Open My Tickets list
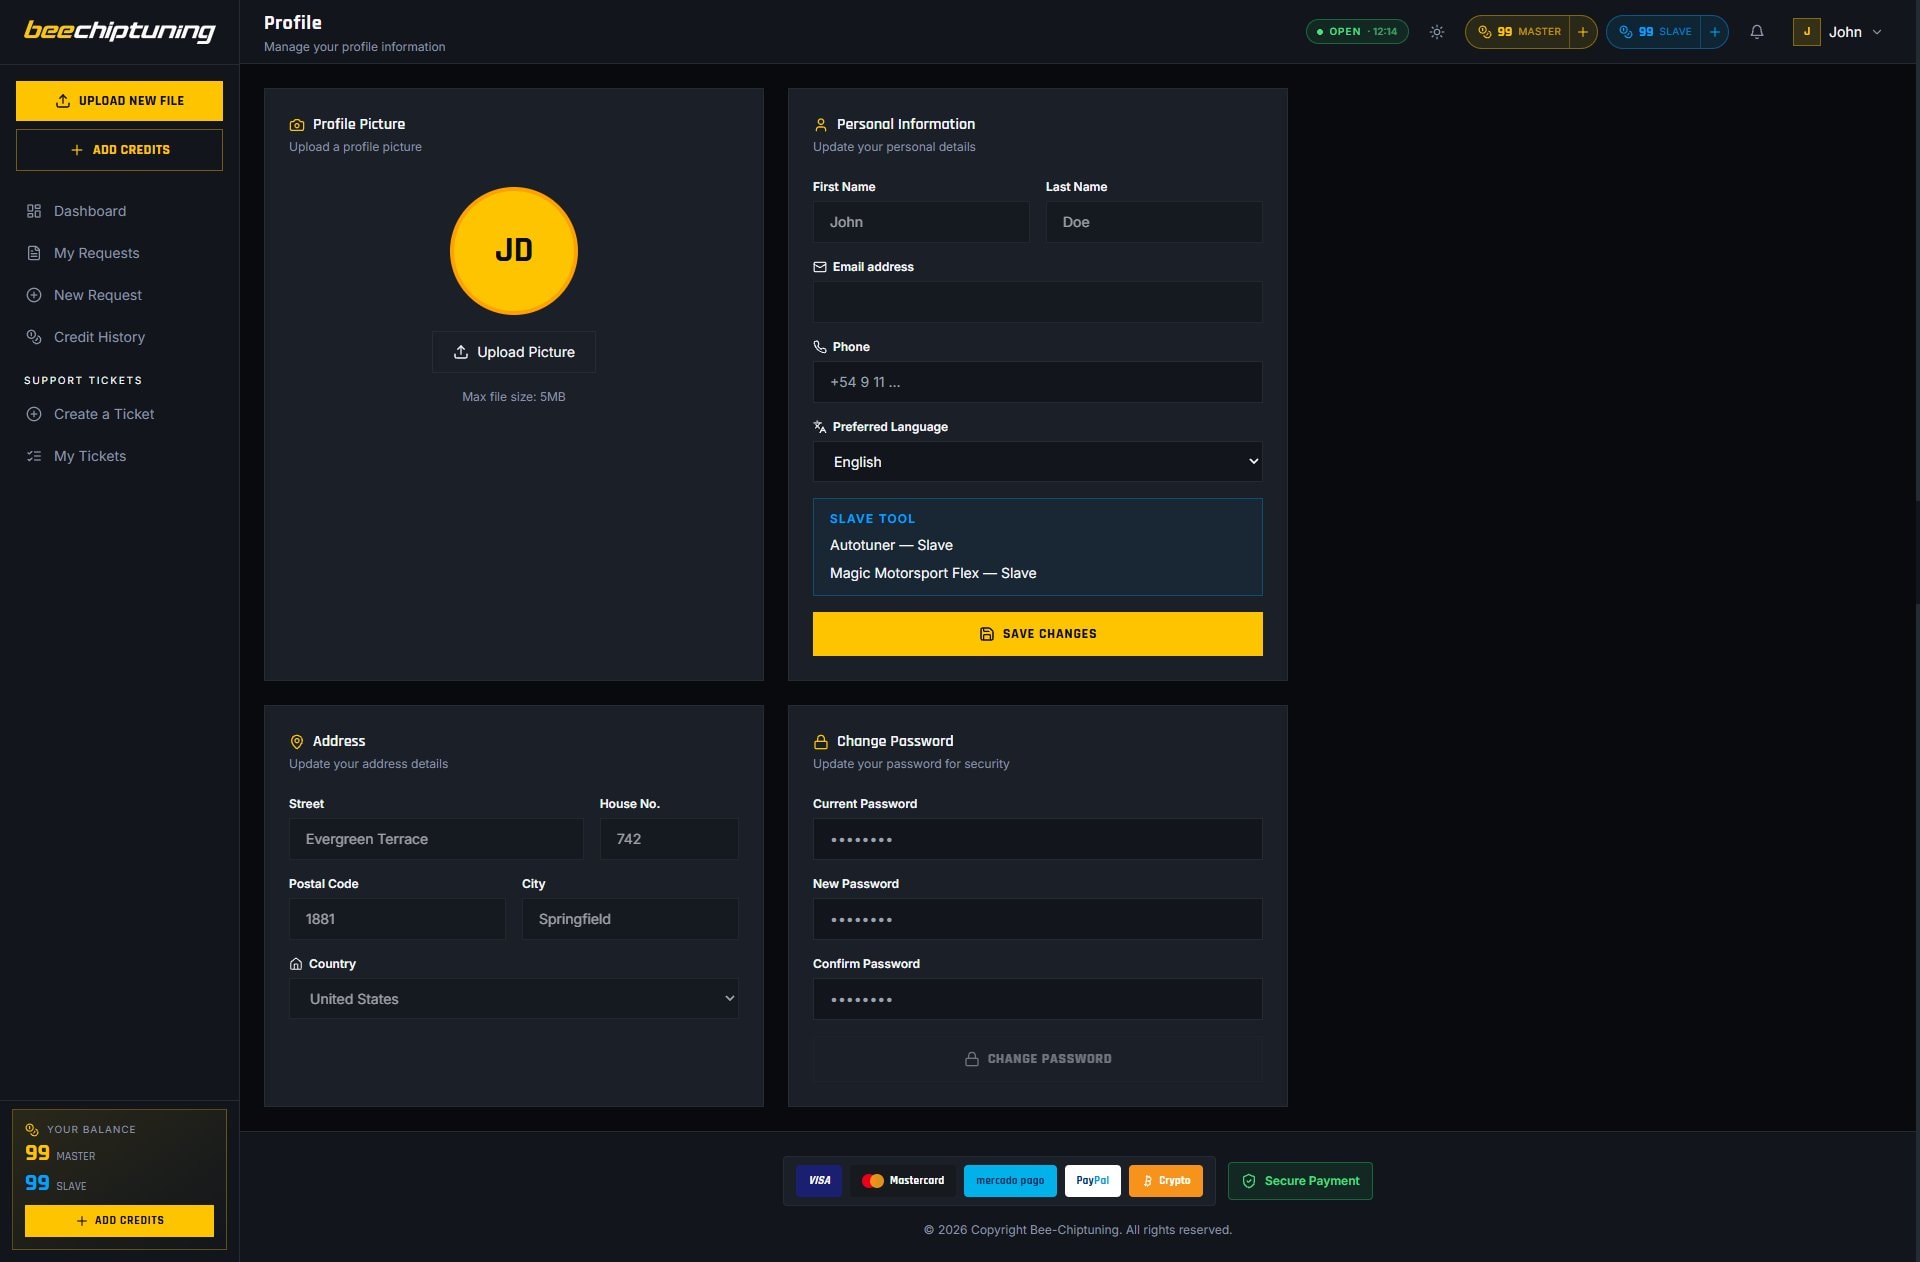The image size is (1920, 1262). (119, 456)
